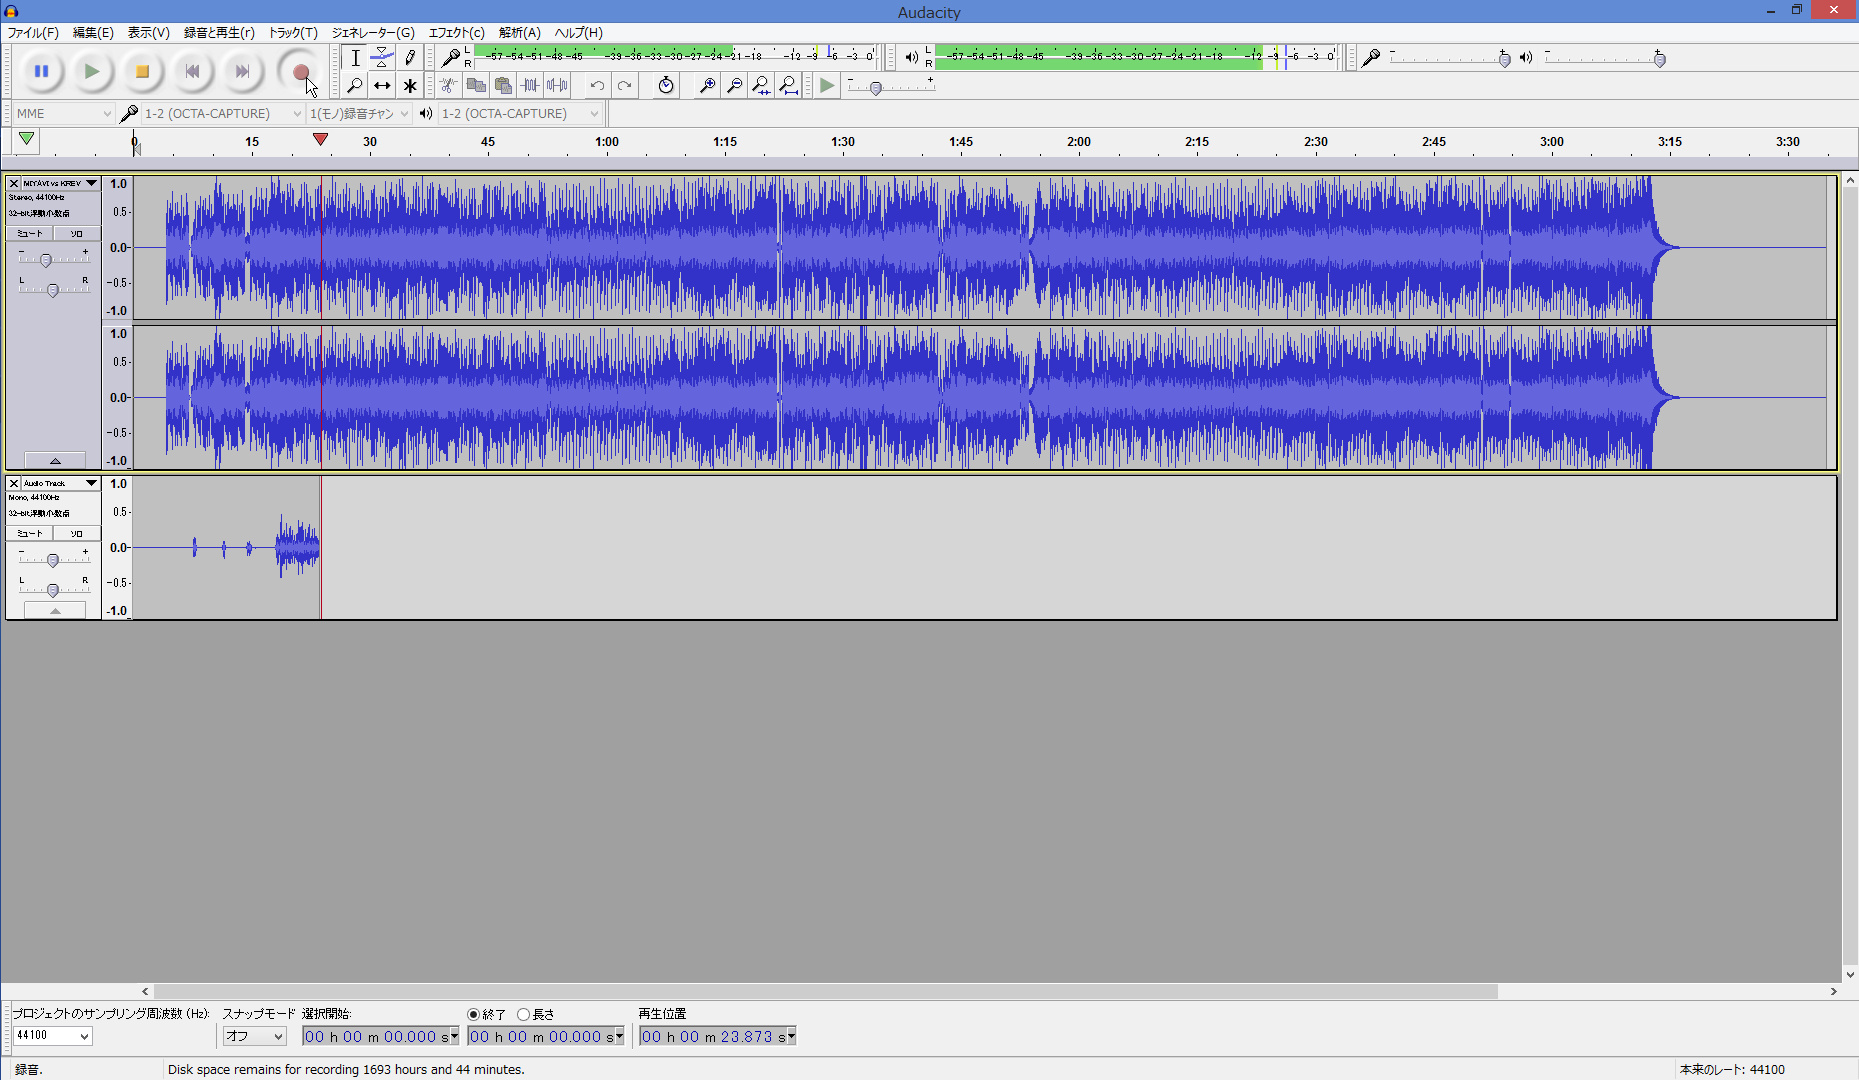
Task: Start playback with the green Play button
Action: coord(91,71)
